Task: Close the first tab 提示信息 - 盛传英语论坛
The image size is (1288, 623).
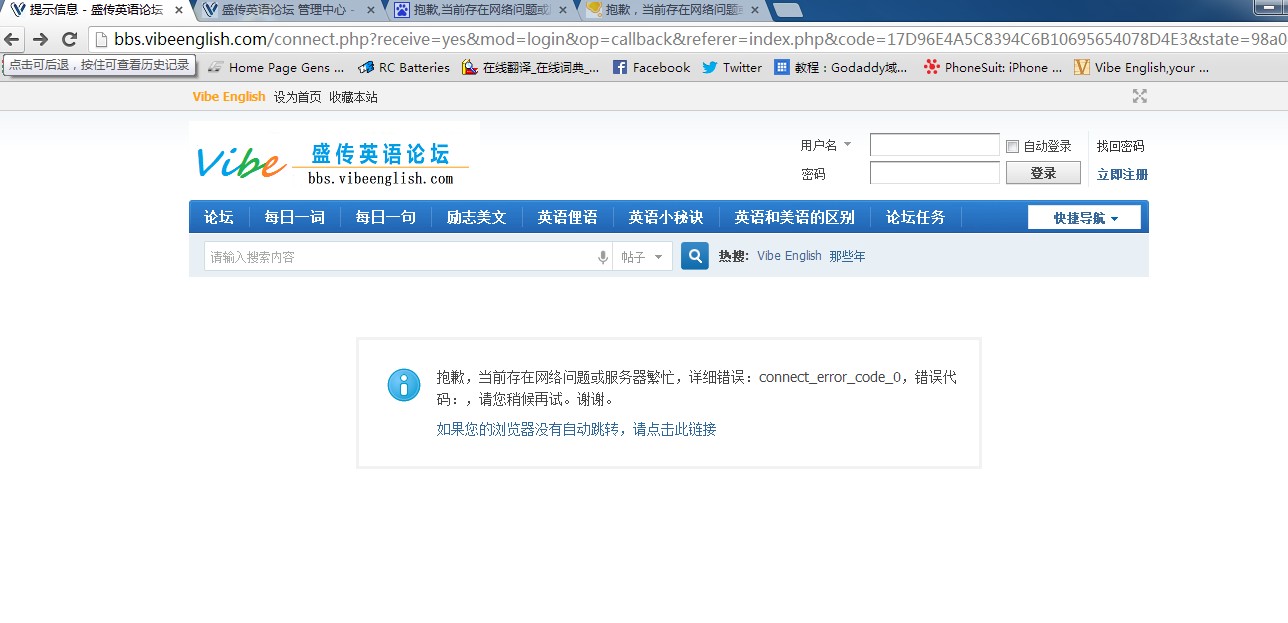Action: click(178, 10)
